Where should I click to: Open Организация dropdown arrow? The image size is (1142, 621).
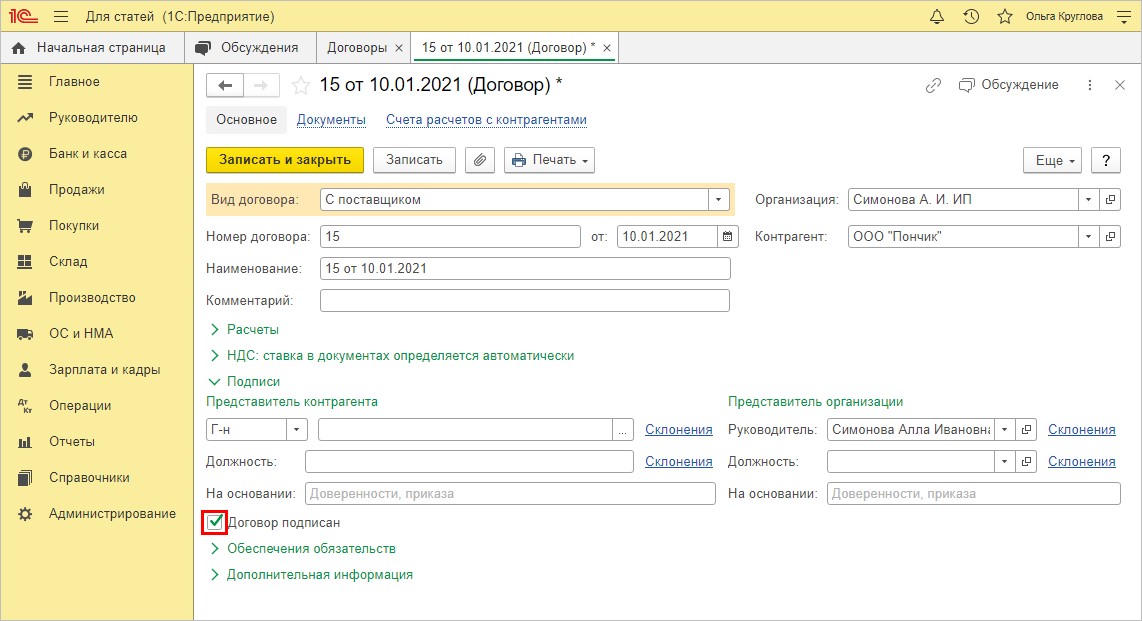pyautogui.click(x=1088, y=199)
